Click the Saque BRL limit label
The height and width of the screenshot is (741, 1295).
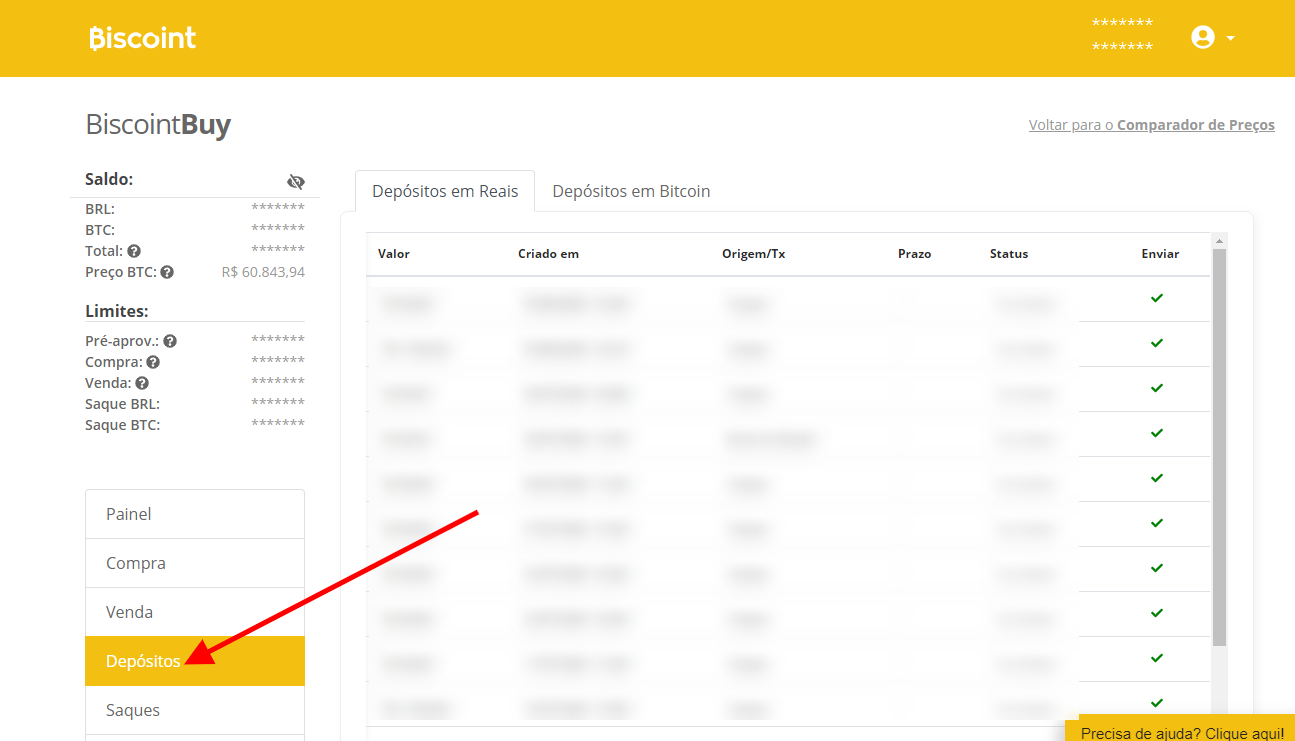[x=123, y=404]
